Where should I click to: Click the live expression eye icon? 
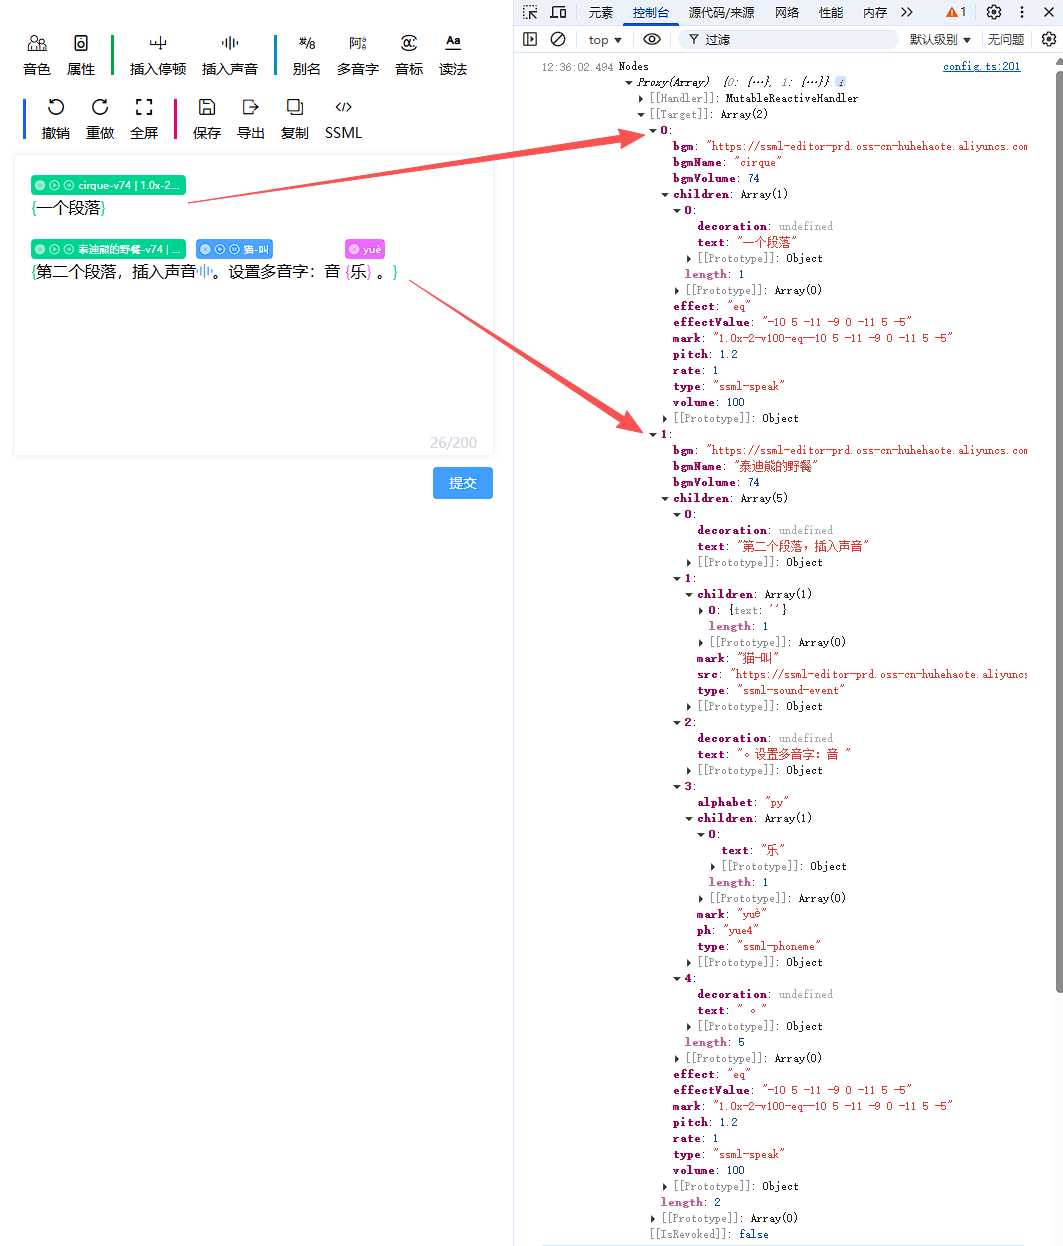(x=652, y=39)
